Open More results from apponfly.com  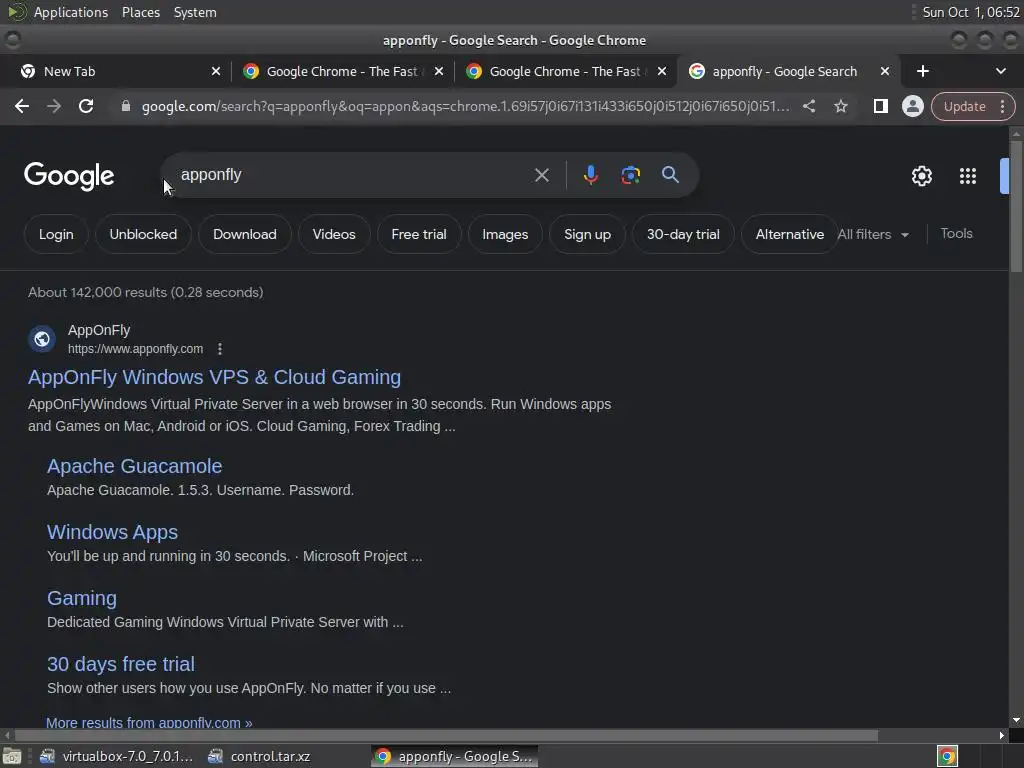pos(149,722)
